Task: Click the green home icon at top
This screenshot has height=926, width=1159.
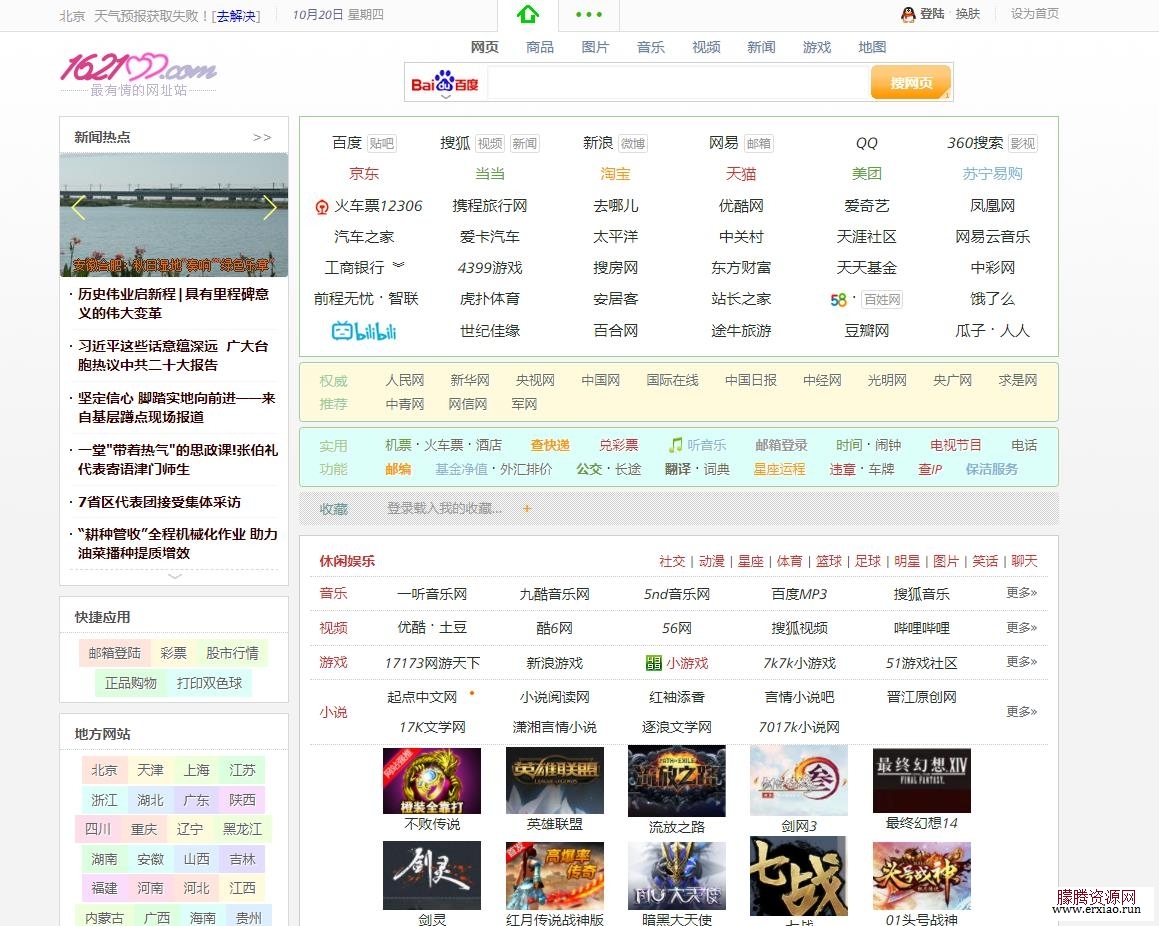Action: [528, 14]
